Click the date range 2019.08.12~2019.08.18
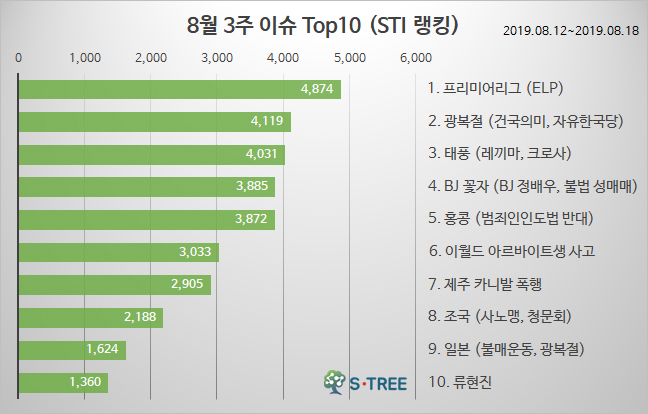 (x=571, y=31)
